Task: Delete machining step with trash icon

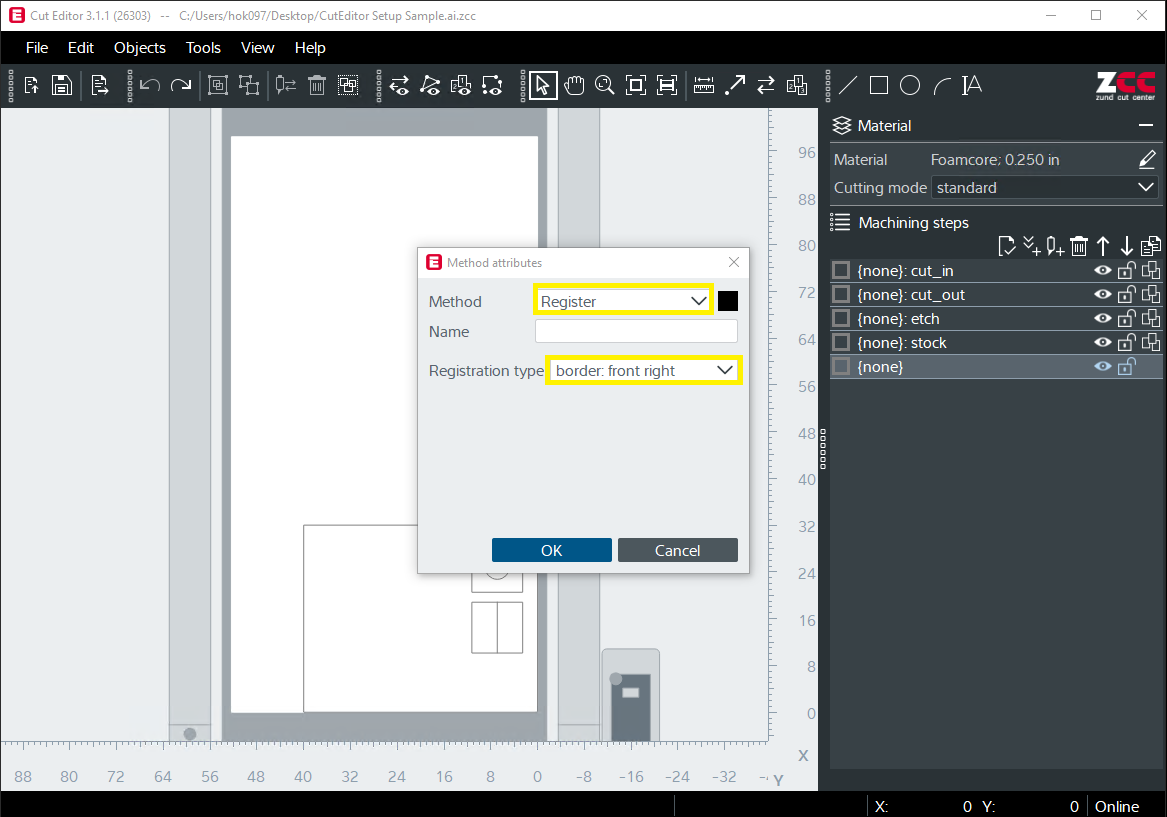Action: [1079, 246]
